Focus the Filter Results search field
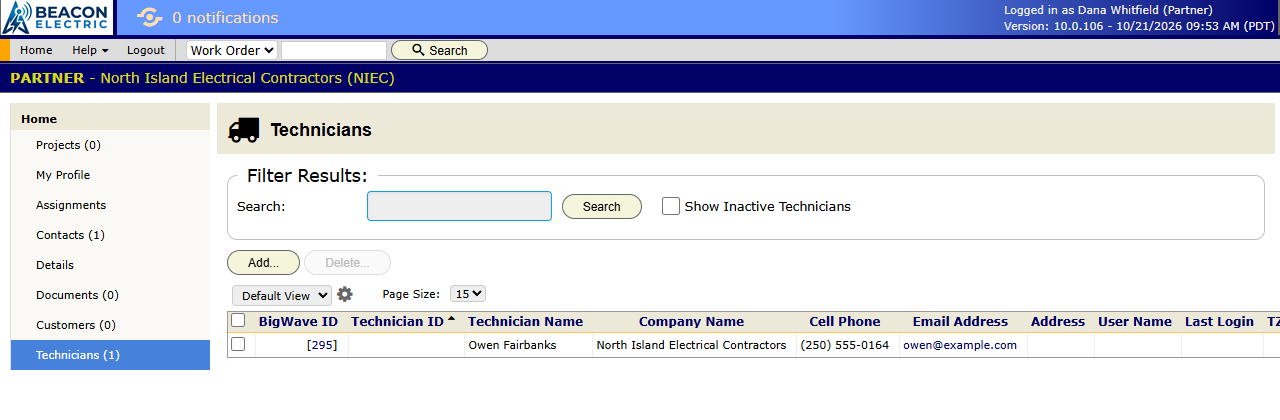Image resolution: width=1280 pixels, height=420 pixels. click(459, 206)
